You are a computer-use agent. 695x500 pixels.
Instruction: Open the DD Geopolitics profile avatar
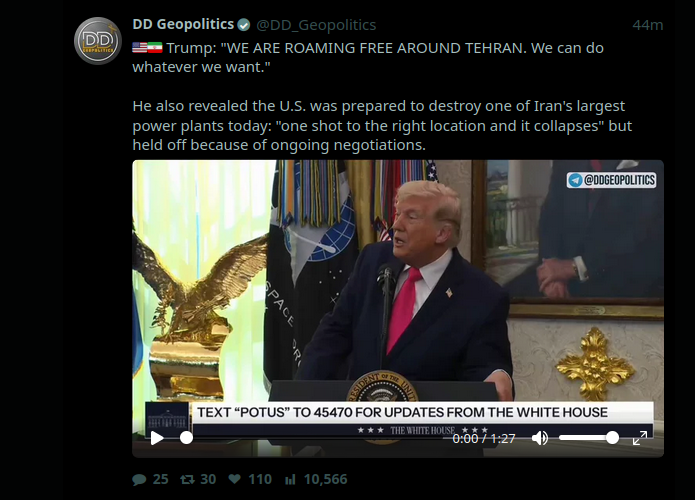coord(98,41)
